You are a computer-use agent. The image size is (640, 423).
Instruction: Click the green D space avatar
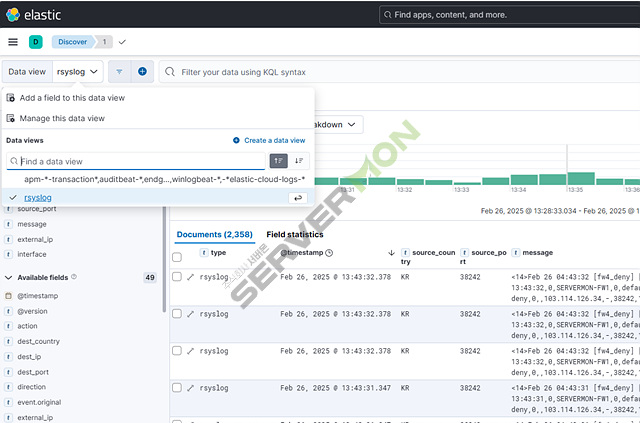point(36,42)
